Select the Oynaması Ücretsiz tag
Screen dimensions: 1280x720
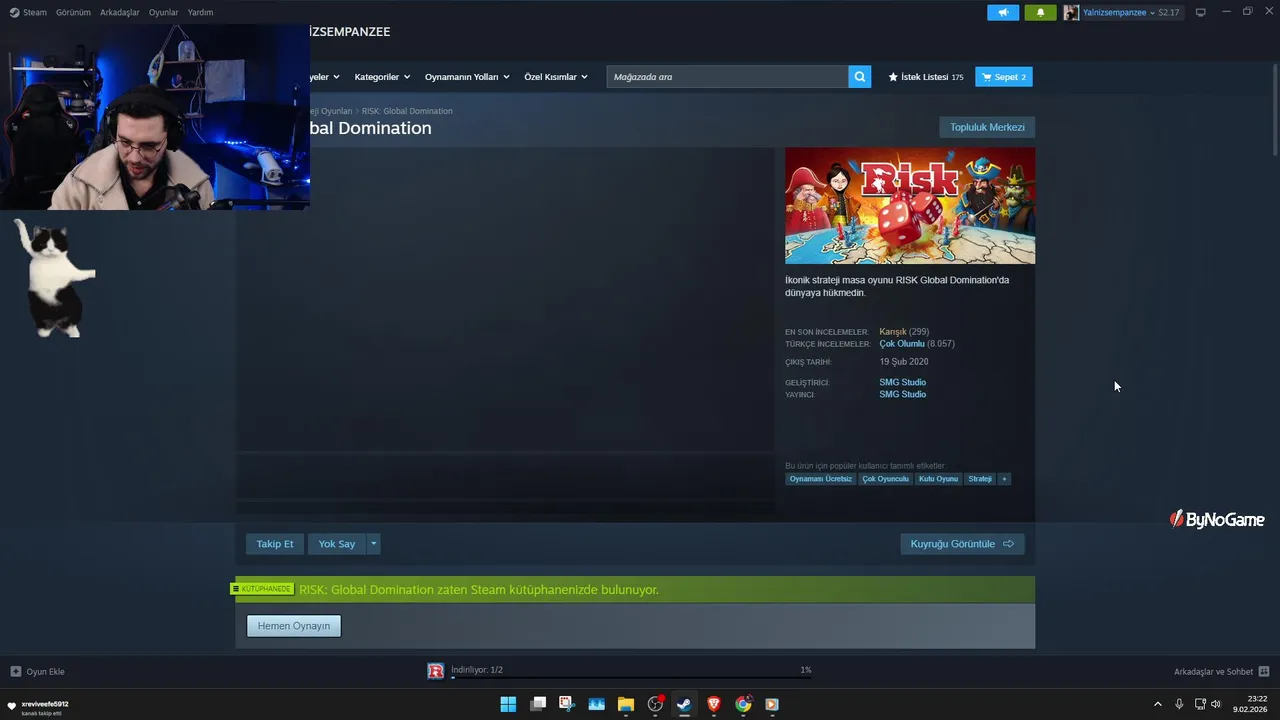(x=821, y=479)
